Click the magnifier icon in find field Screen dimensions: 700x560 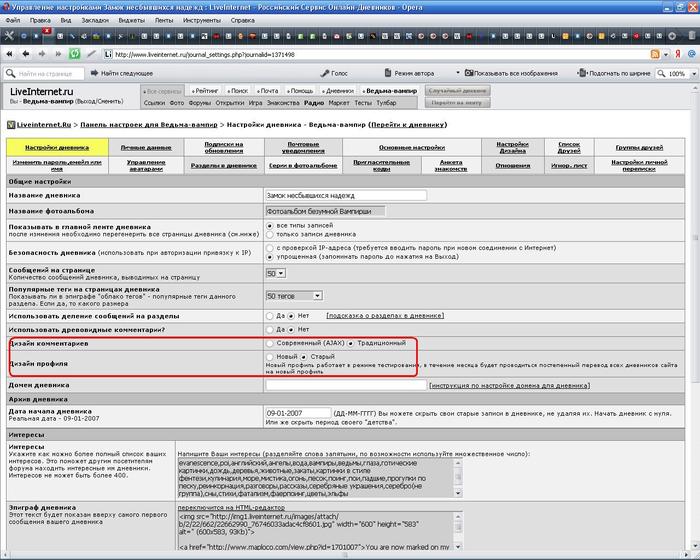[x=10, y=73]
